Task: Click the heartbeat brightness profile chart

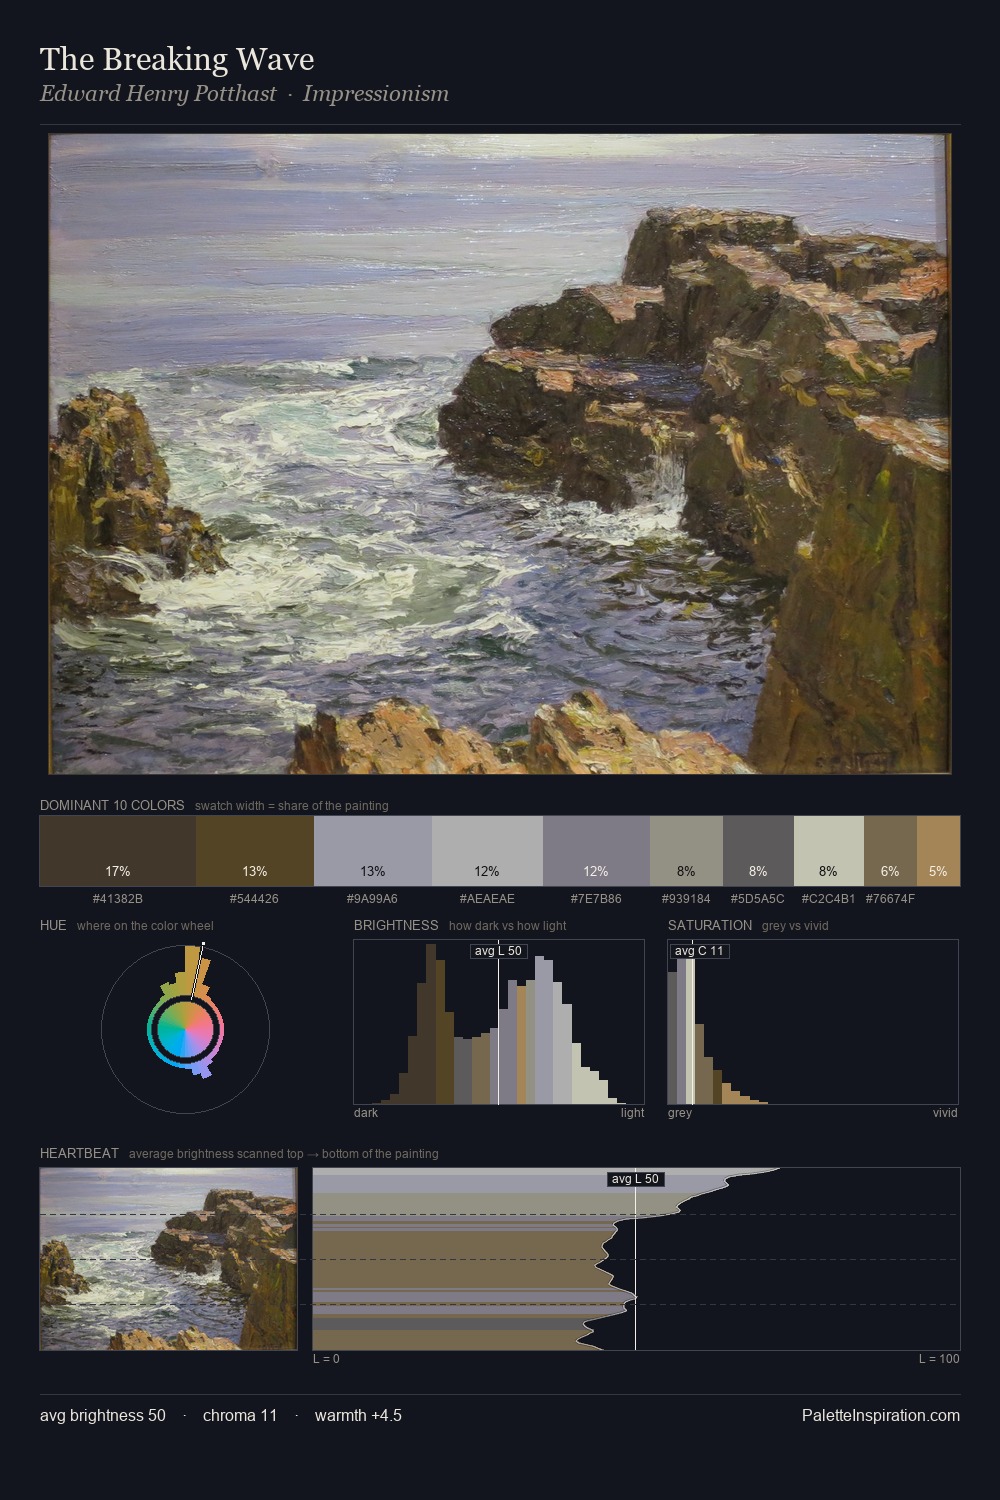Action: [x=636, y=1259]
